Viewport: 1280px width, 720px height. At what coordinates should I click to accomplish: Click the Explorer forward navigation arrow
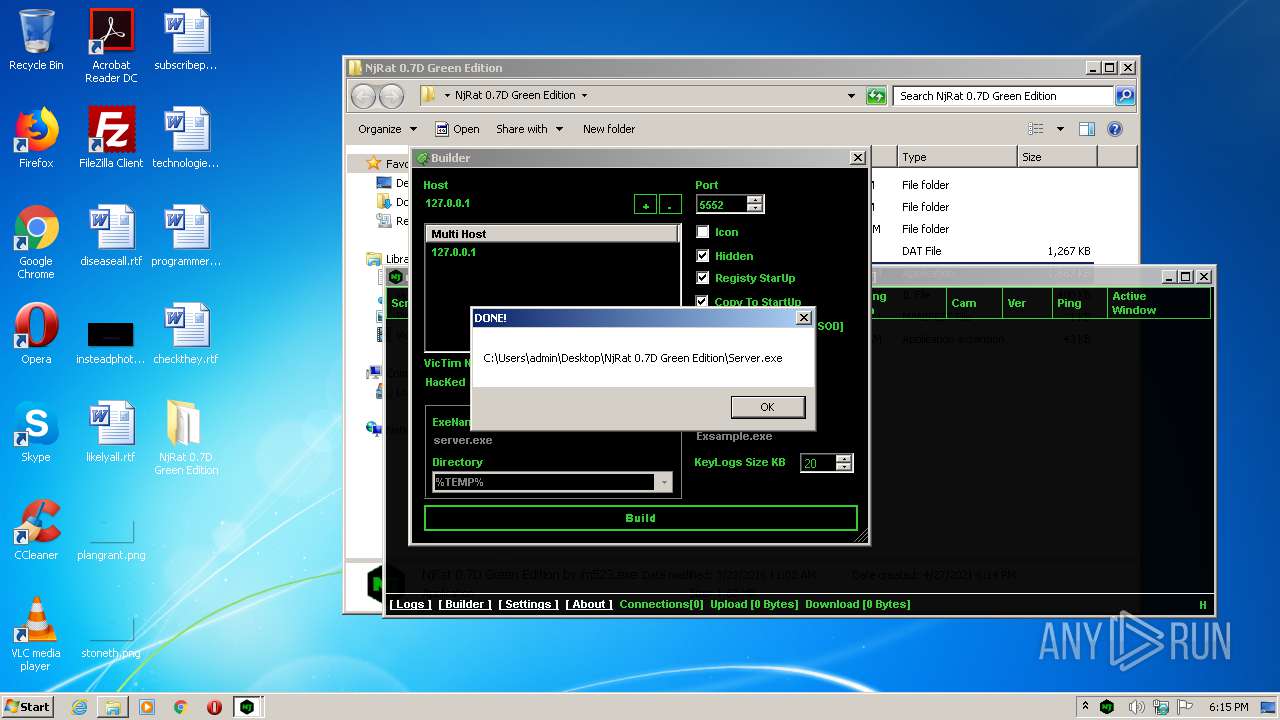391,96
